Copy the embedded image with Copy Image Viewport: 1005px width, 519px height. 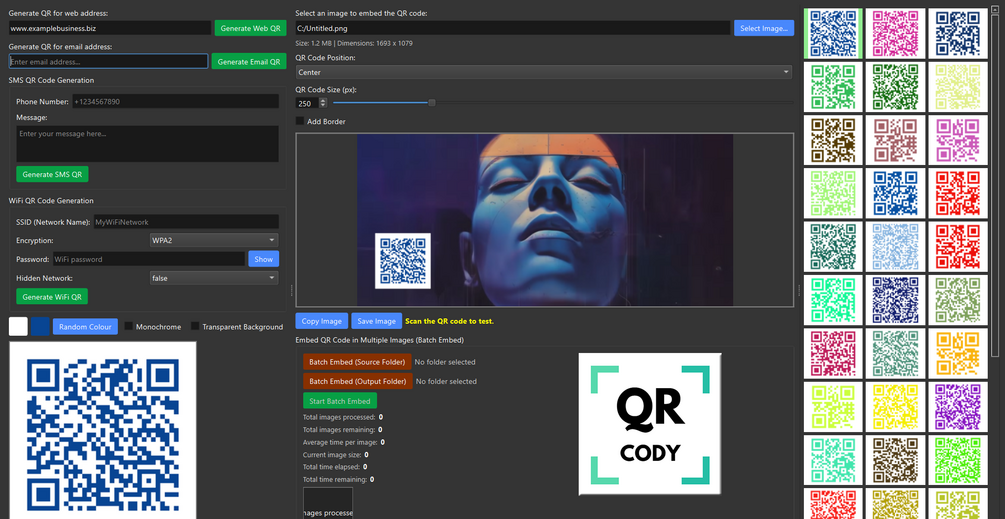[x=322, y=321]
